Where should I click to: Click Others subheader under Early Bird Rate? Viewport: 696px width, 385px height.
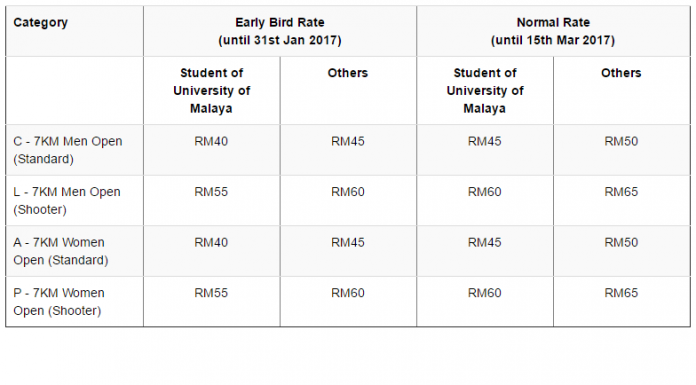pyautogui.click(x=348, y=73)
